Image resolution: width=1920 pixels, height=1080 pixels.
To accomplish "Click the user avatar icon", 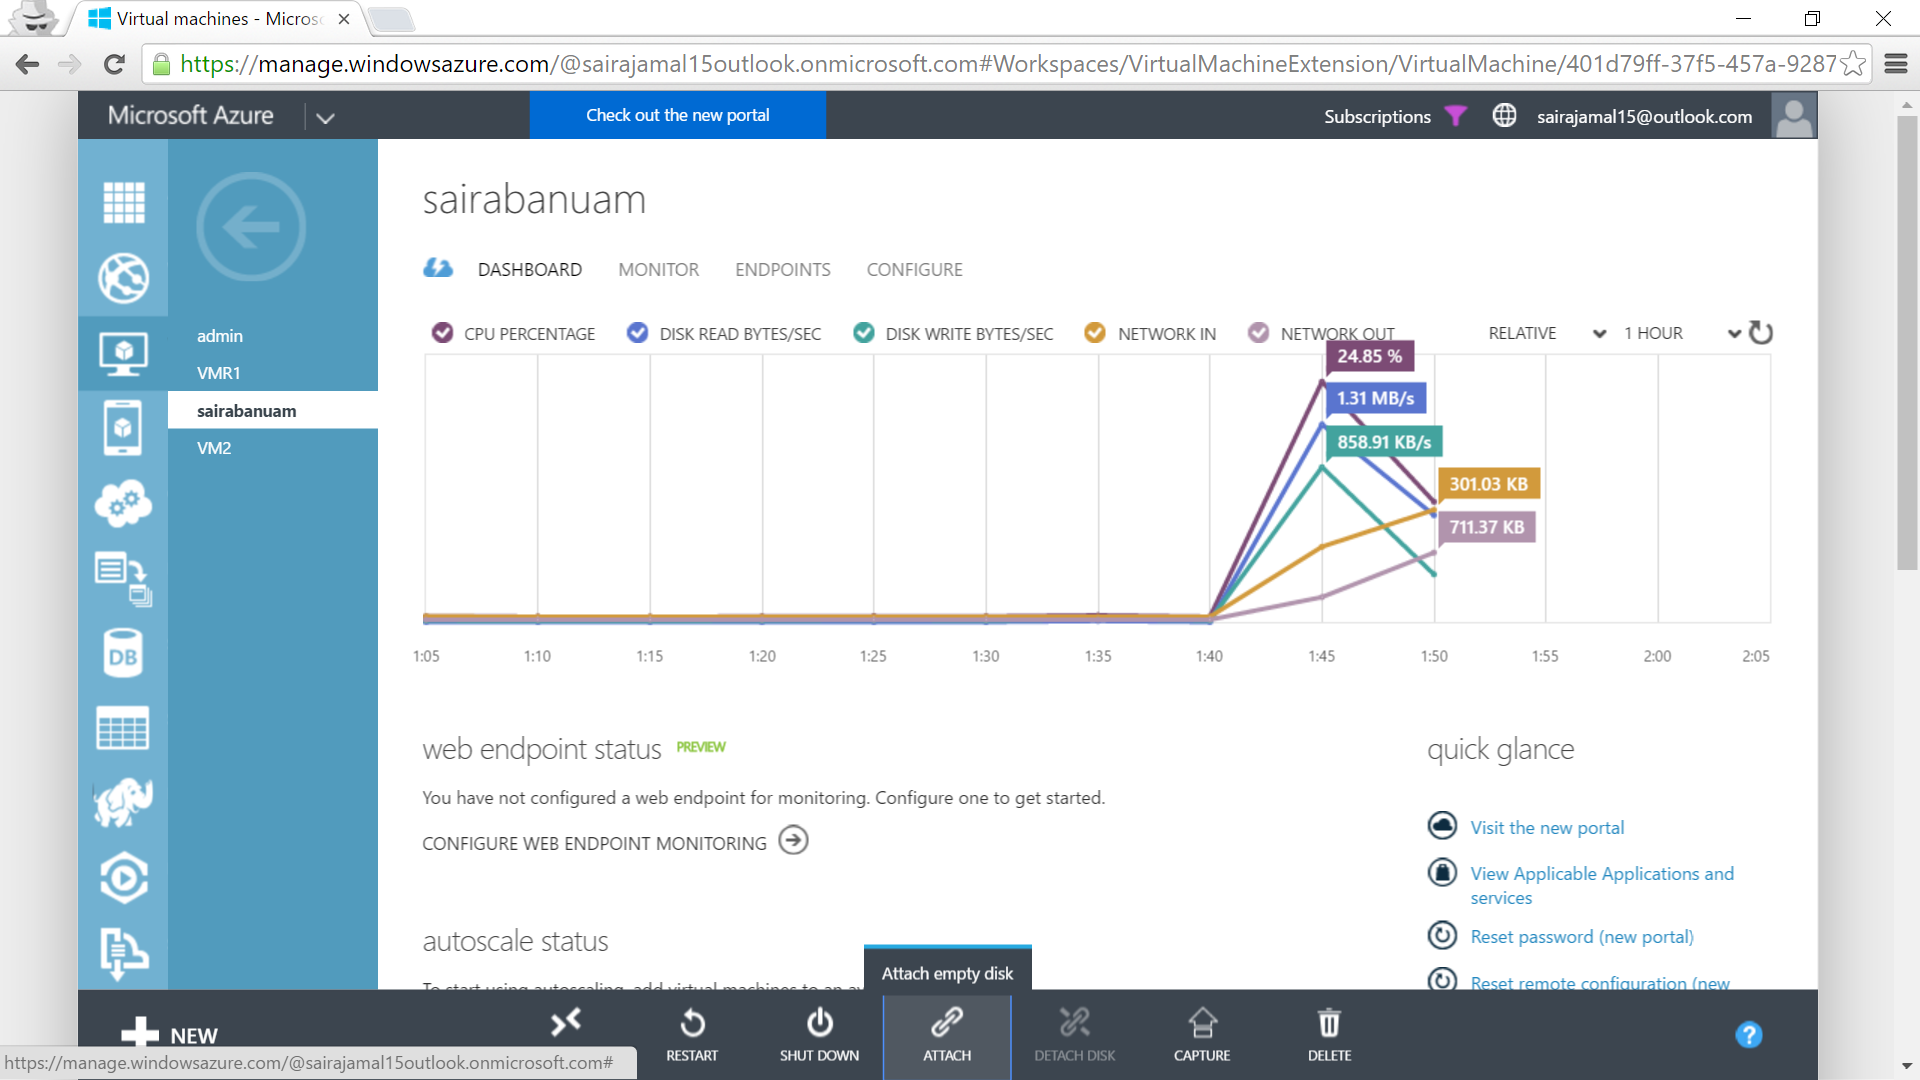I will pos(1793,116).
